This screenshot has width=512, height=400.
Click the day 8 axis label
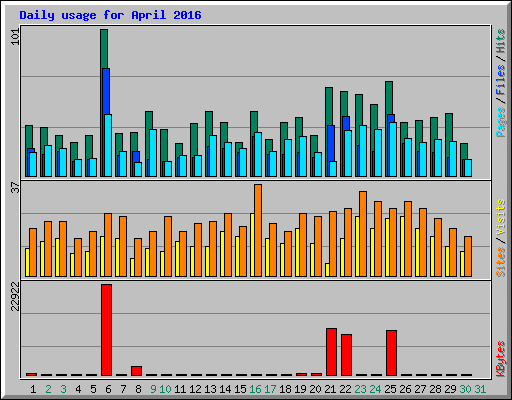[138, 389]
